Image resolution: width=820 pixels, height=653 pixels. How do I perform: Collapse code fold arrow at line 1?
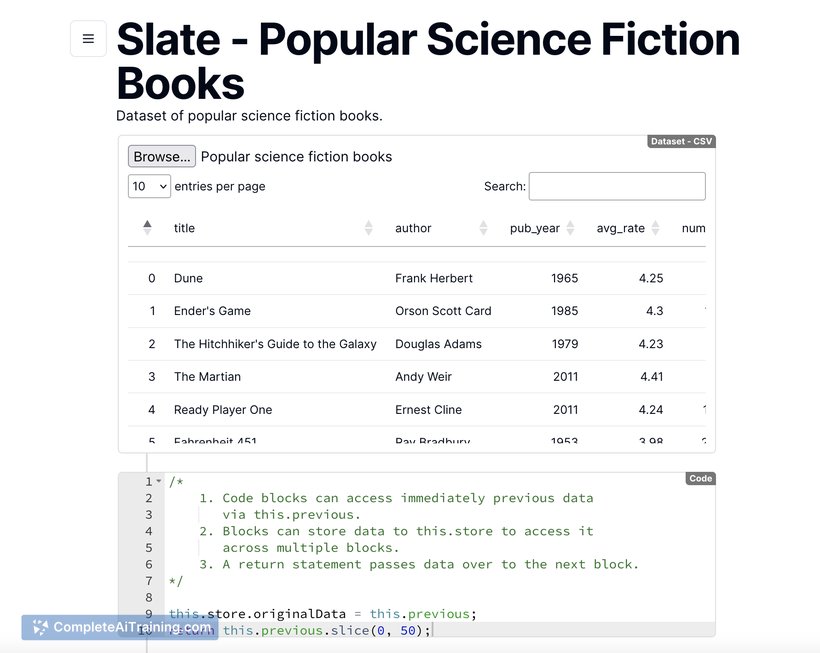[158, 481]
